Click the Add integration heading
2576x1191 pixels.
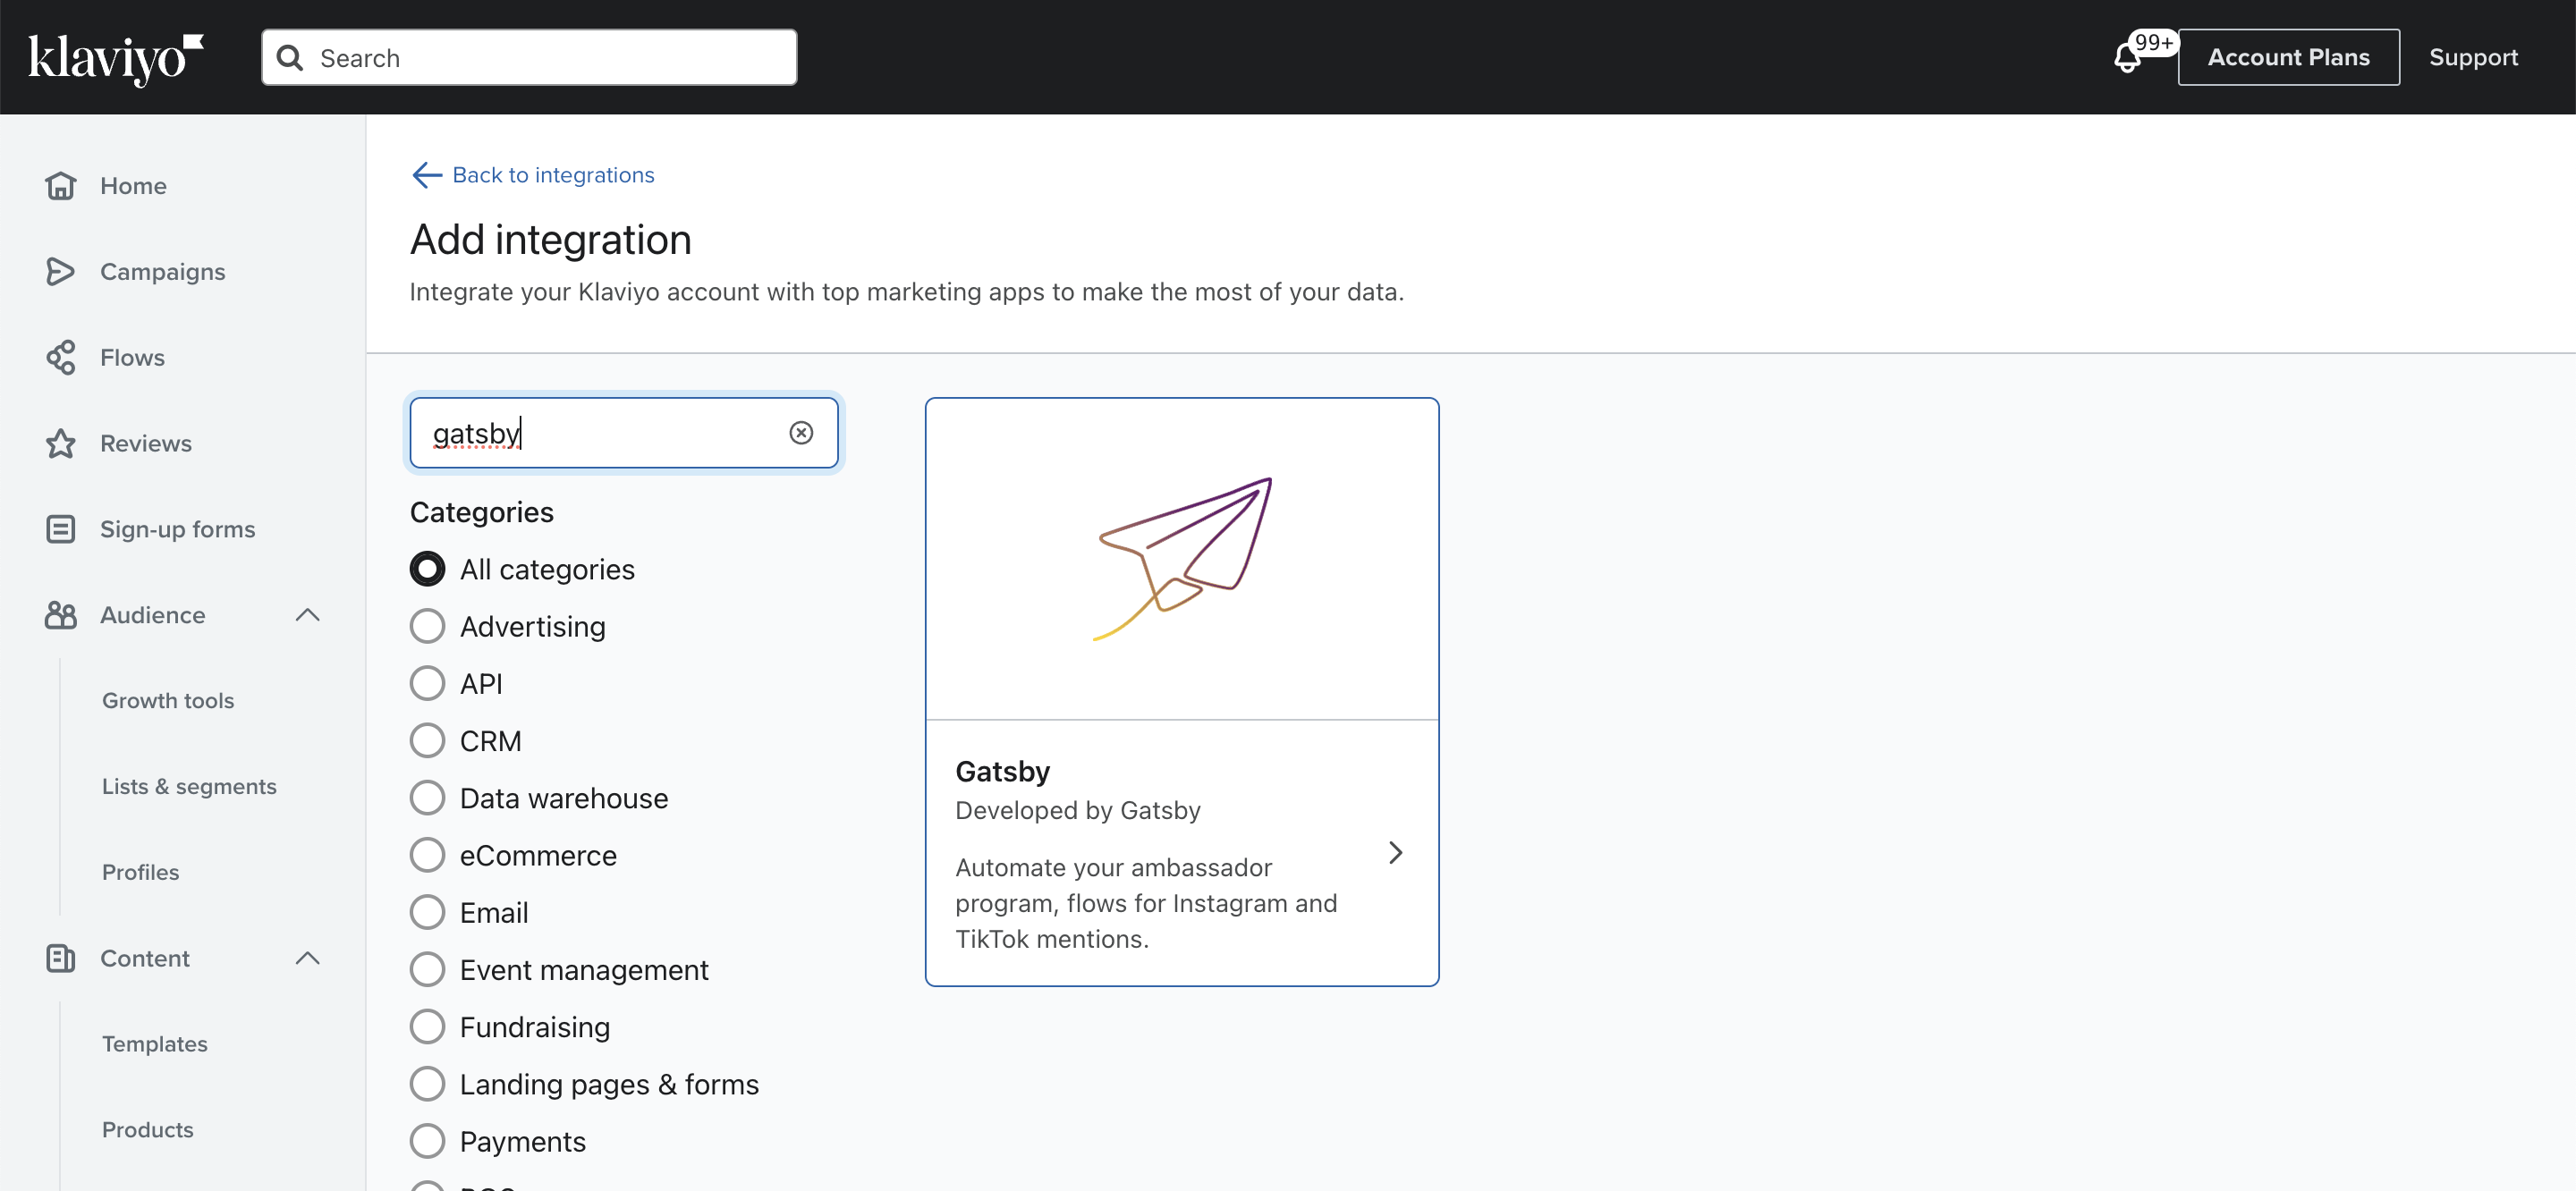point(551,240)
